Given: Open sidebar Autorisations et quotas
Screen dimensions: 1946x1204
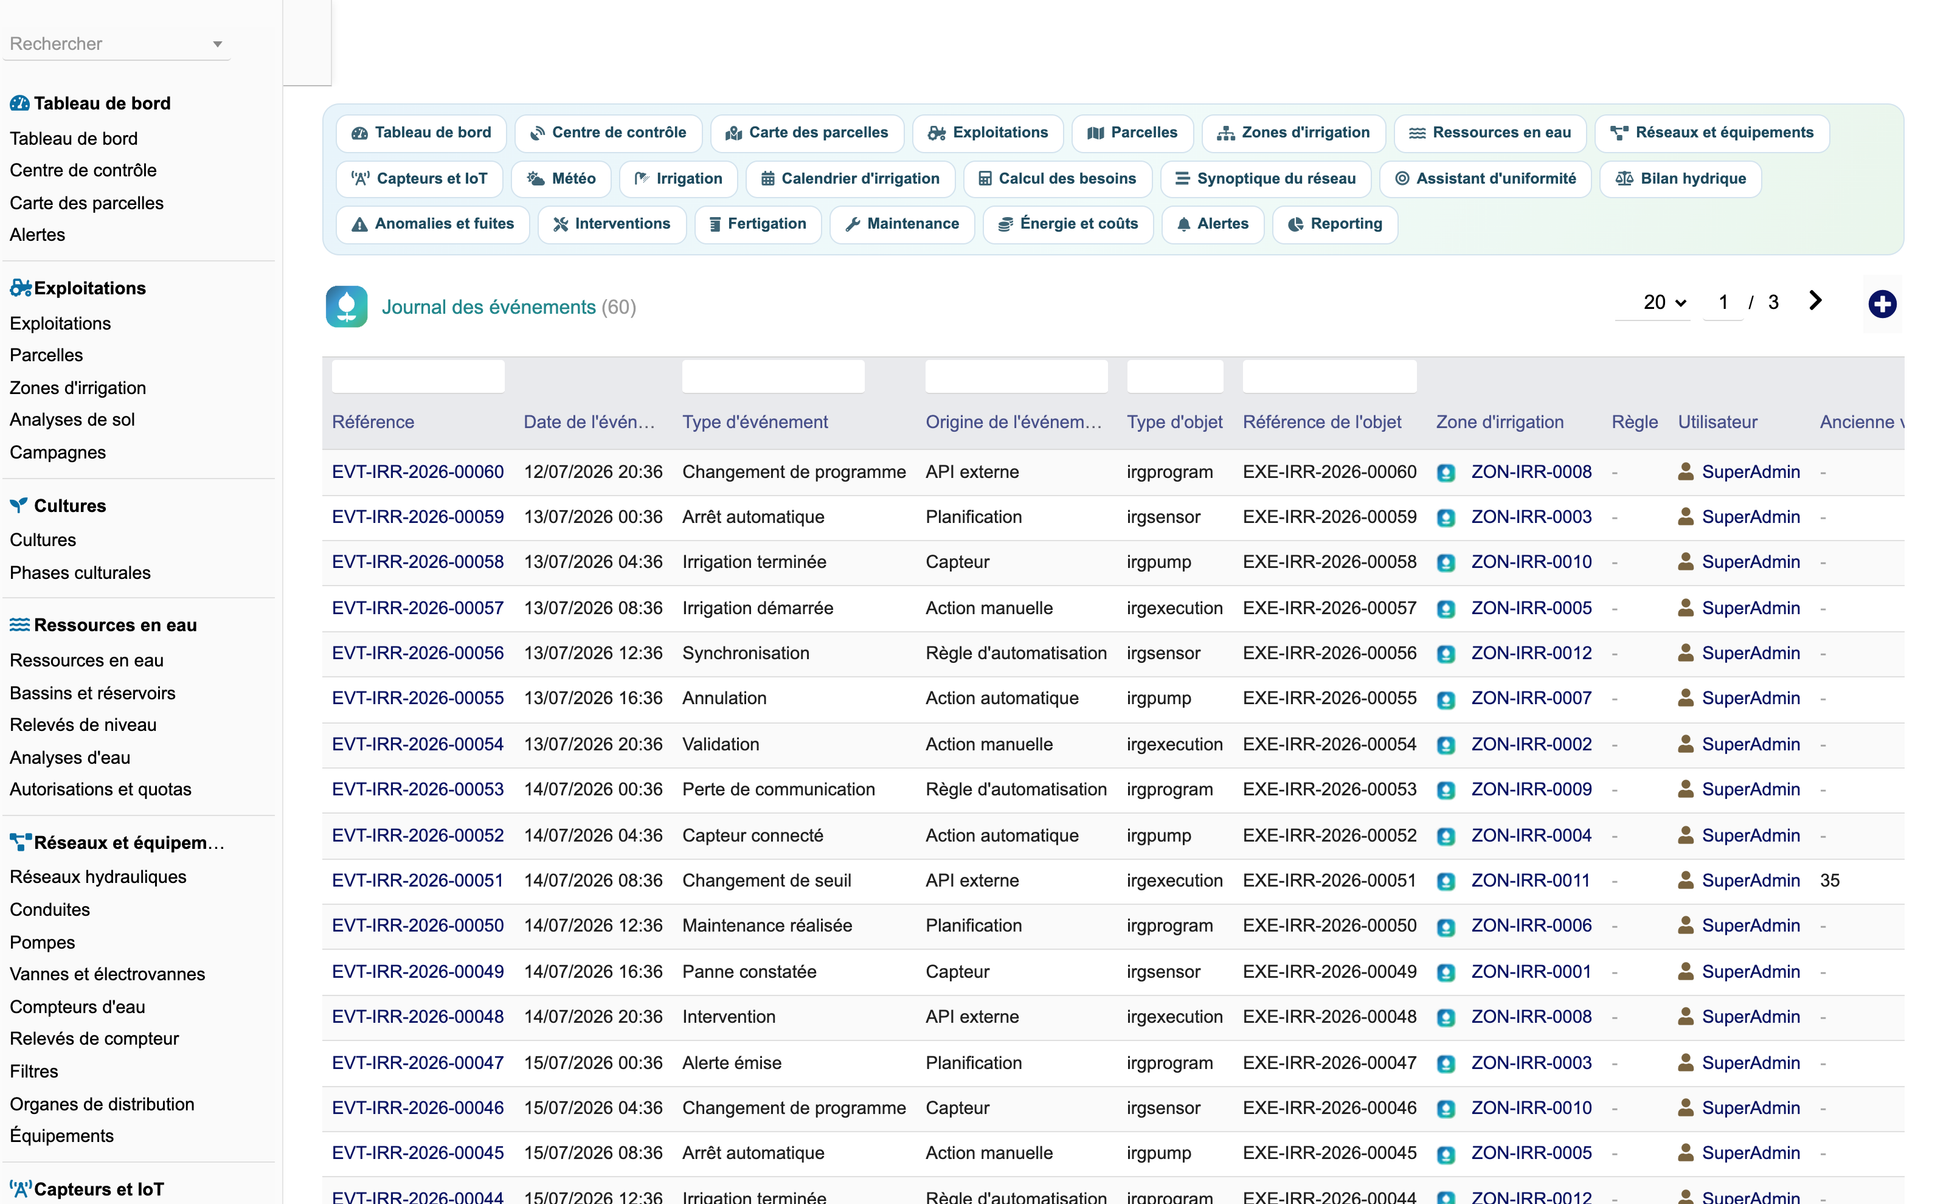Looking at the screenshot, I should pyautogui.click(x=100, y=789).
